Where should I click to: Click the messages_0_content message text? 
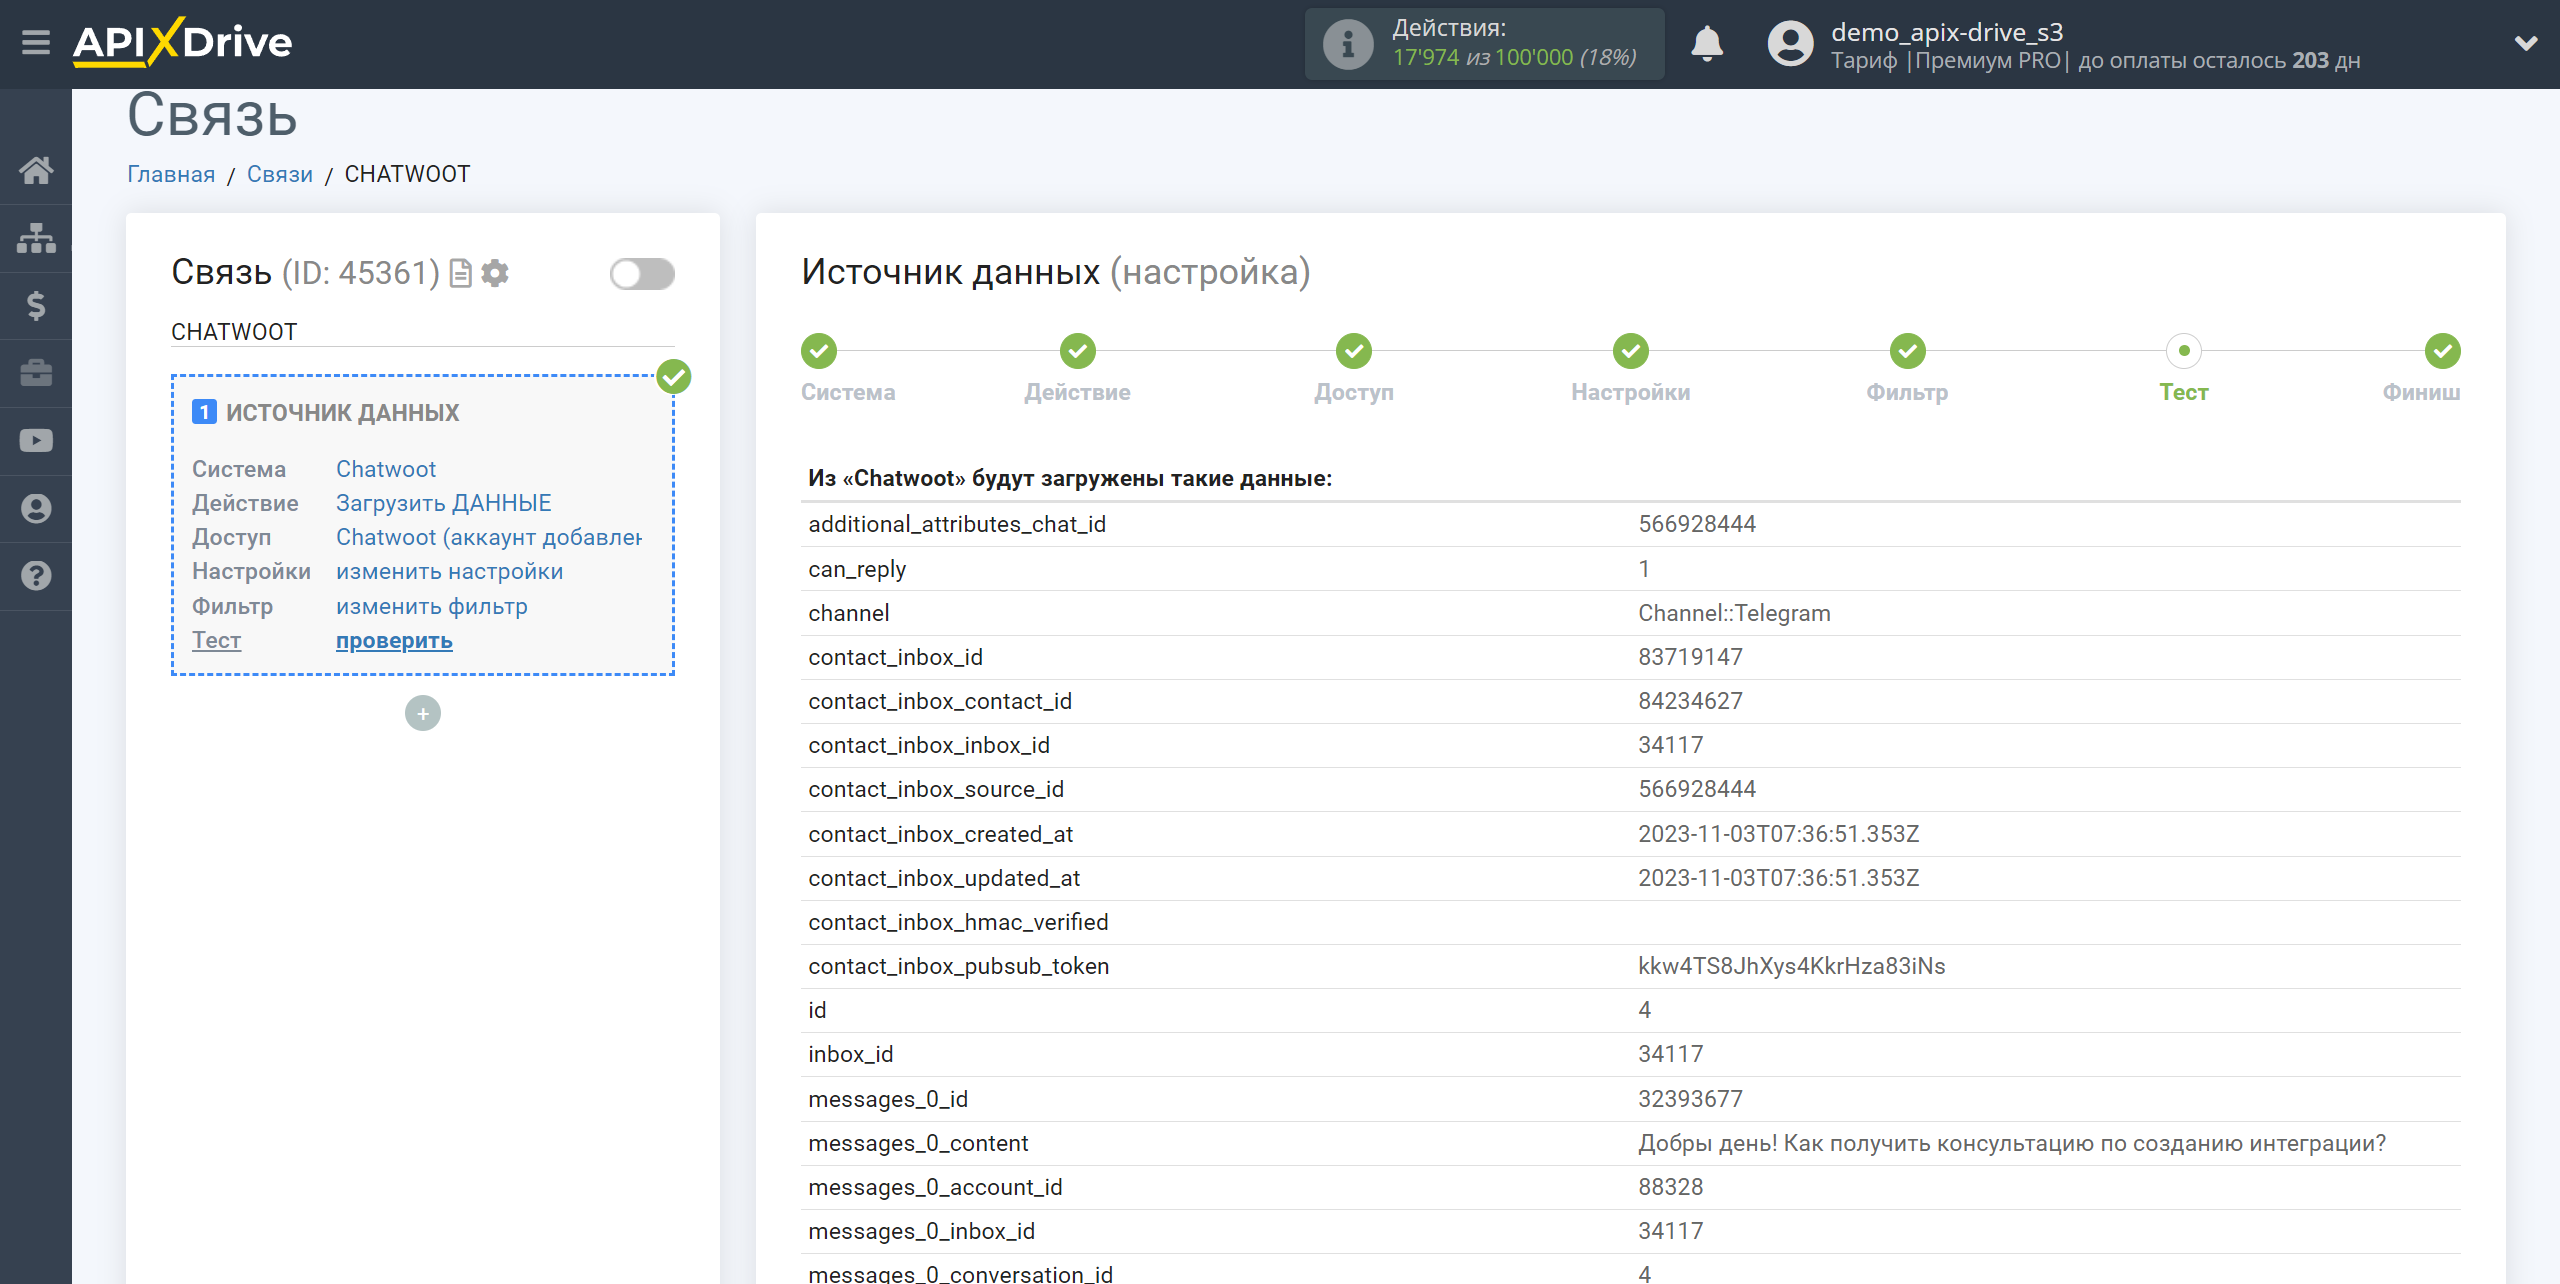pyautogui.click(x=2012, y=1143)
